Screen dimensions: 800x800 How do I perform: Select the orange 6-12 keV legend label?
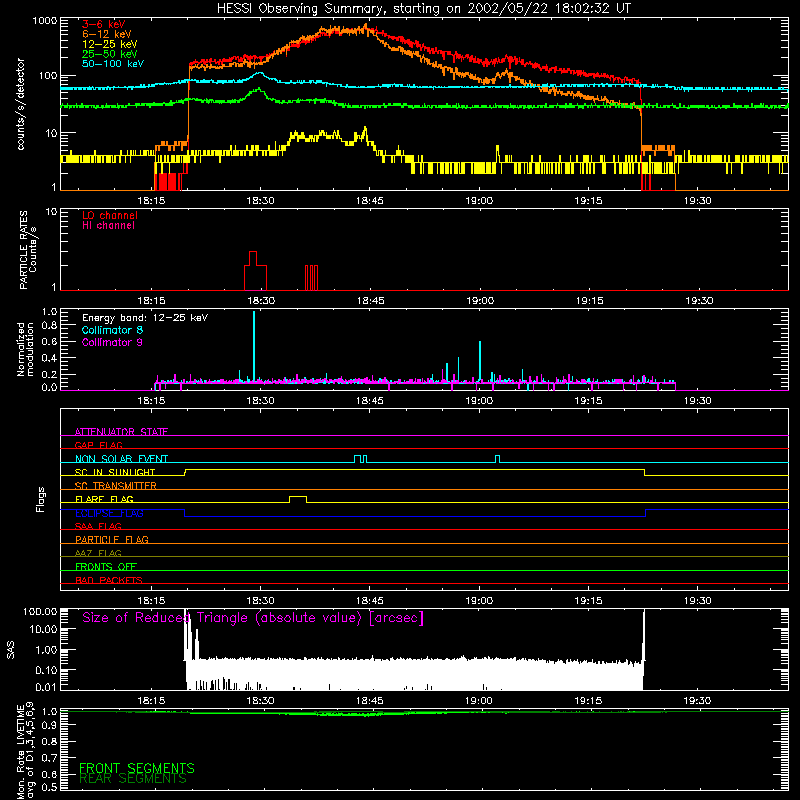tap(107, 34)
